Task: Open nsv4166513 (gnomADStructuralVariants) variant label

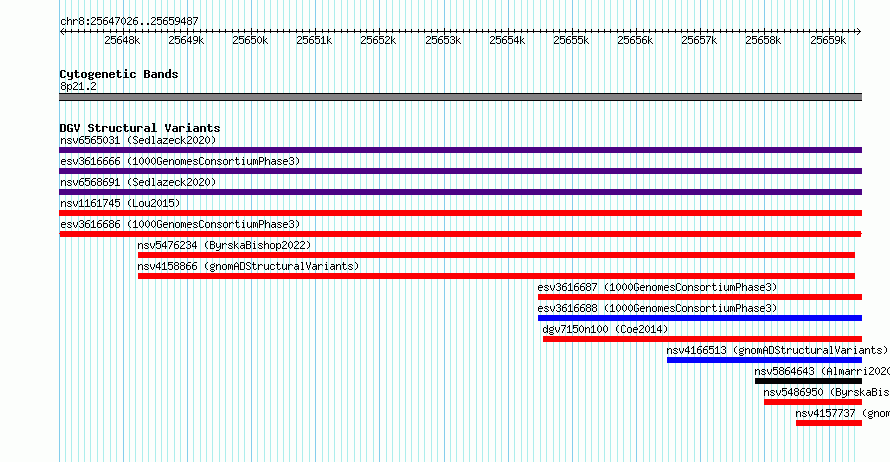Action: click(x=777, y=350)
